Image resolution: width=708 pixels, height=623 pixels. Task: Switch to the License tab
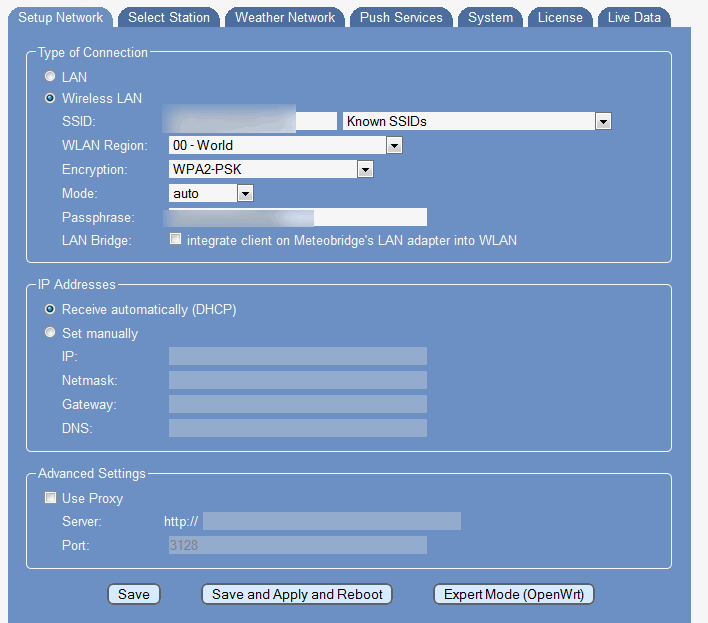coord(560,17)
